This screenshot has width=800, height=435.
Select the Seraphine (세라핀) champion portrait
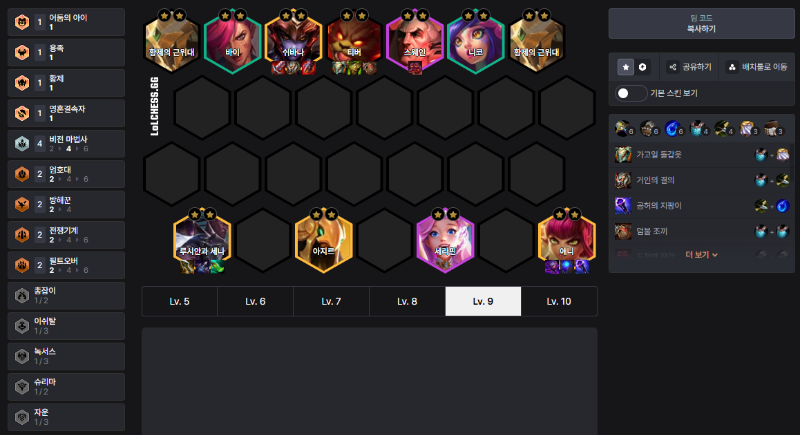click(x=445, y=242)
